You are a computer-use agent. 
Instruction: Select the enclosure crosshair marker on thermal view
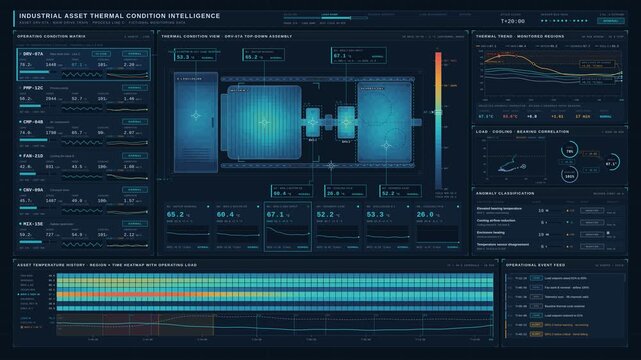(196, 116)
